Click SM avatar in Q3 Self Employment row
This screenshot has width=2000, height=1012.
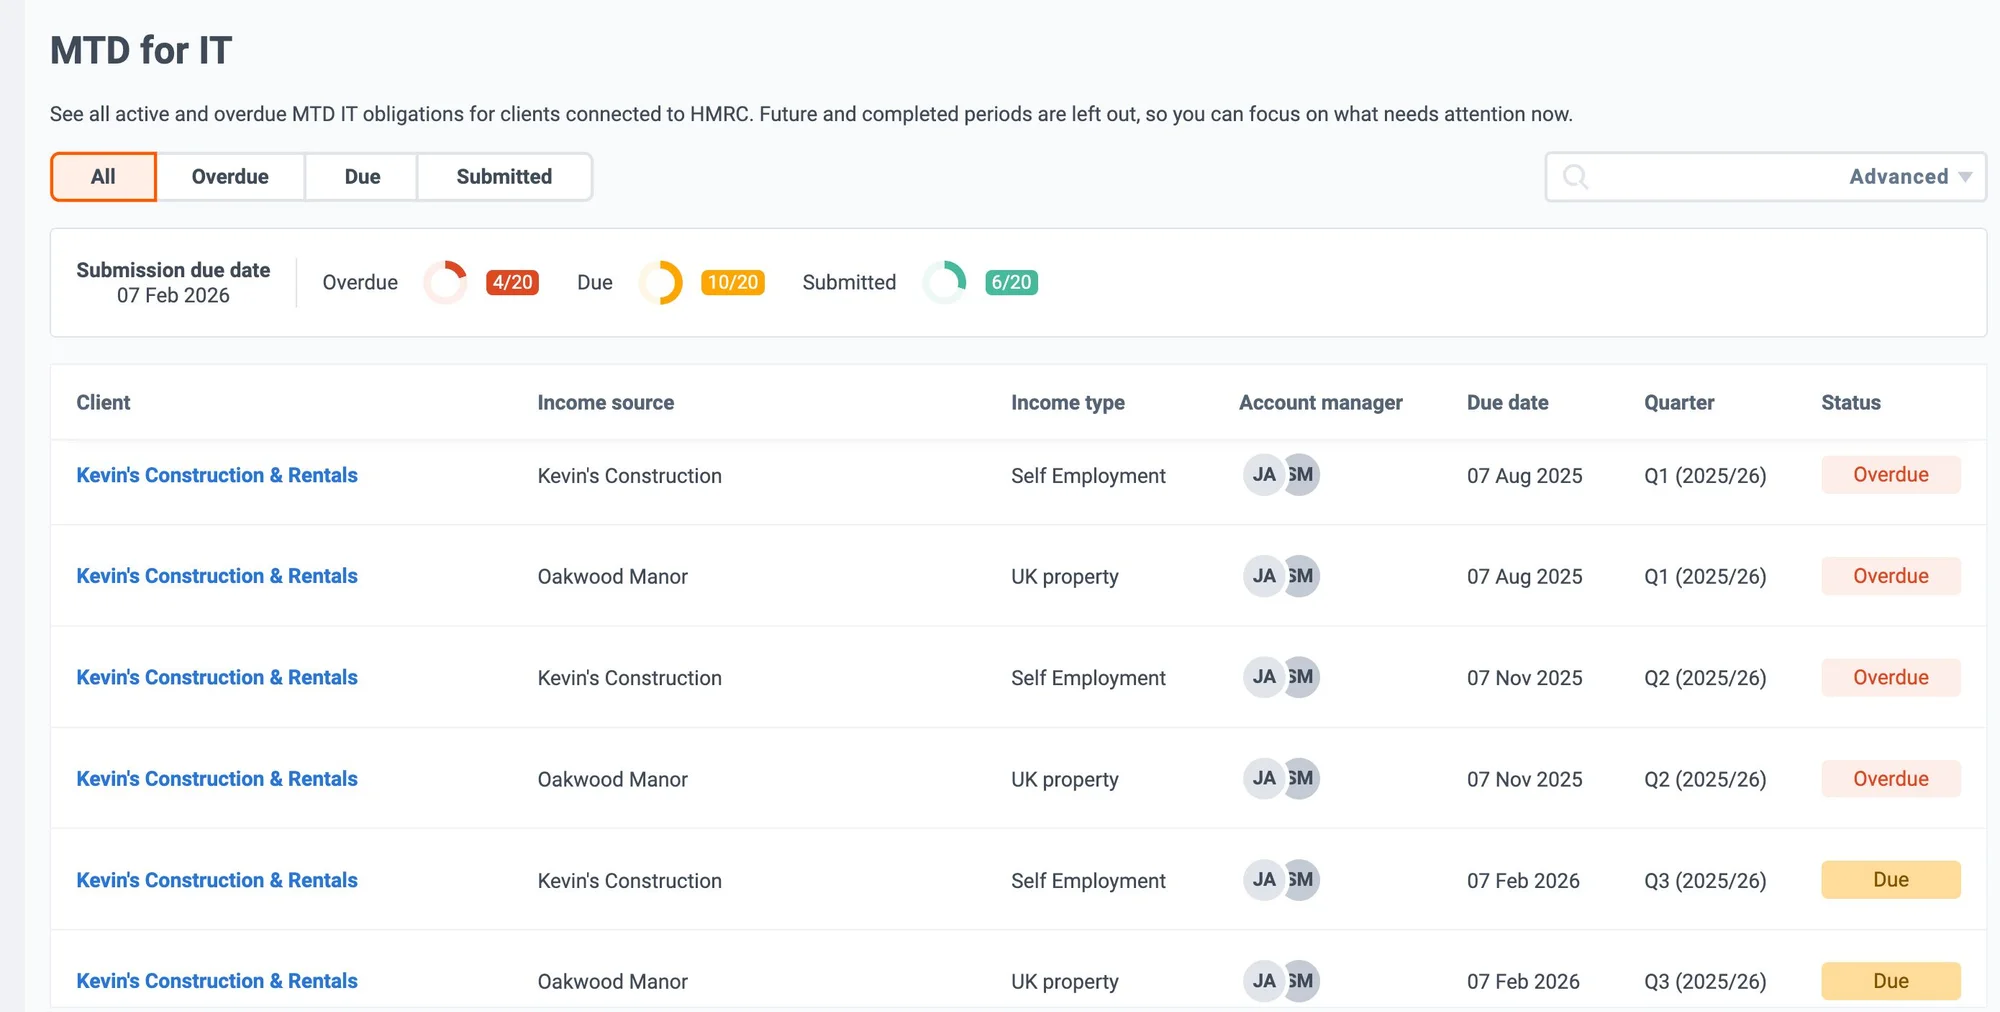click(1303, 880)
